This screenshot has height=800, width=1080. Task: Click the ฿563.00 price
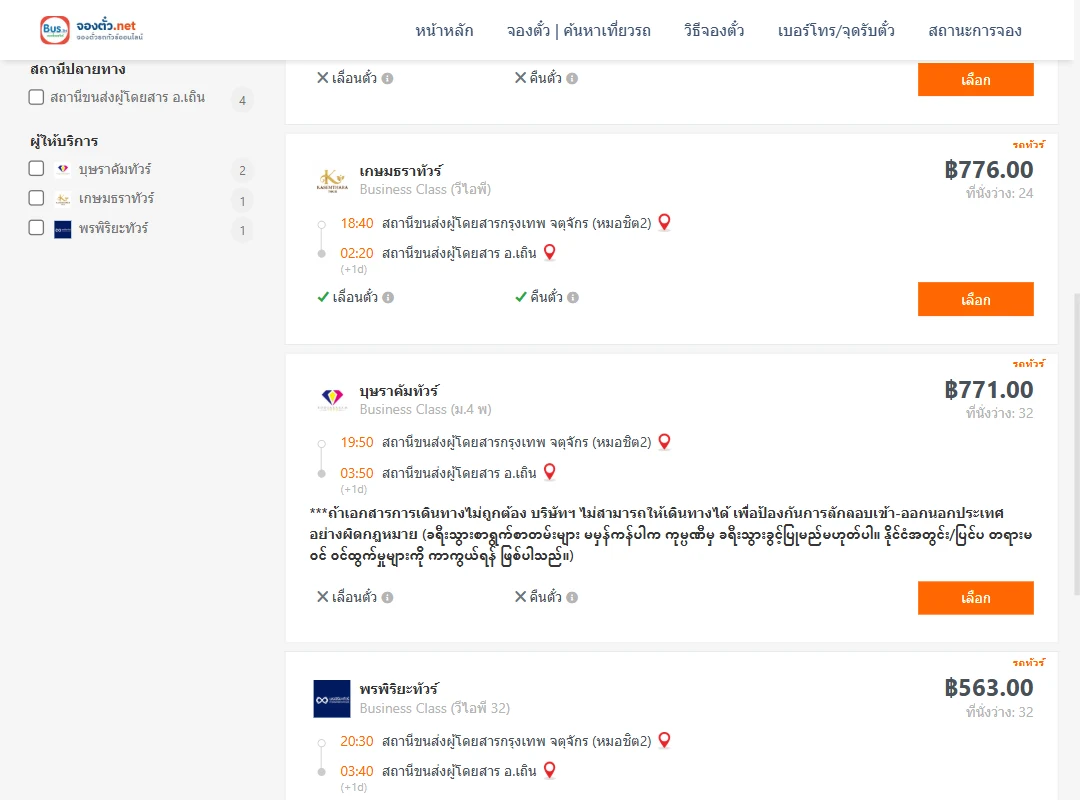(x=988, y=688)
